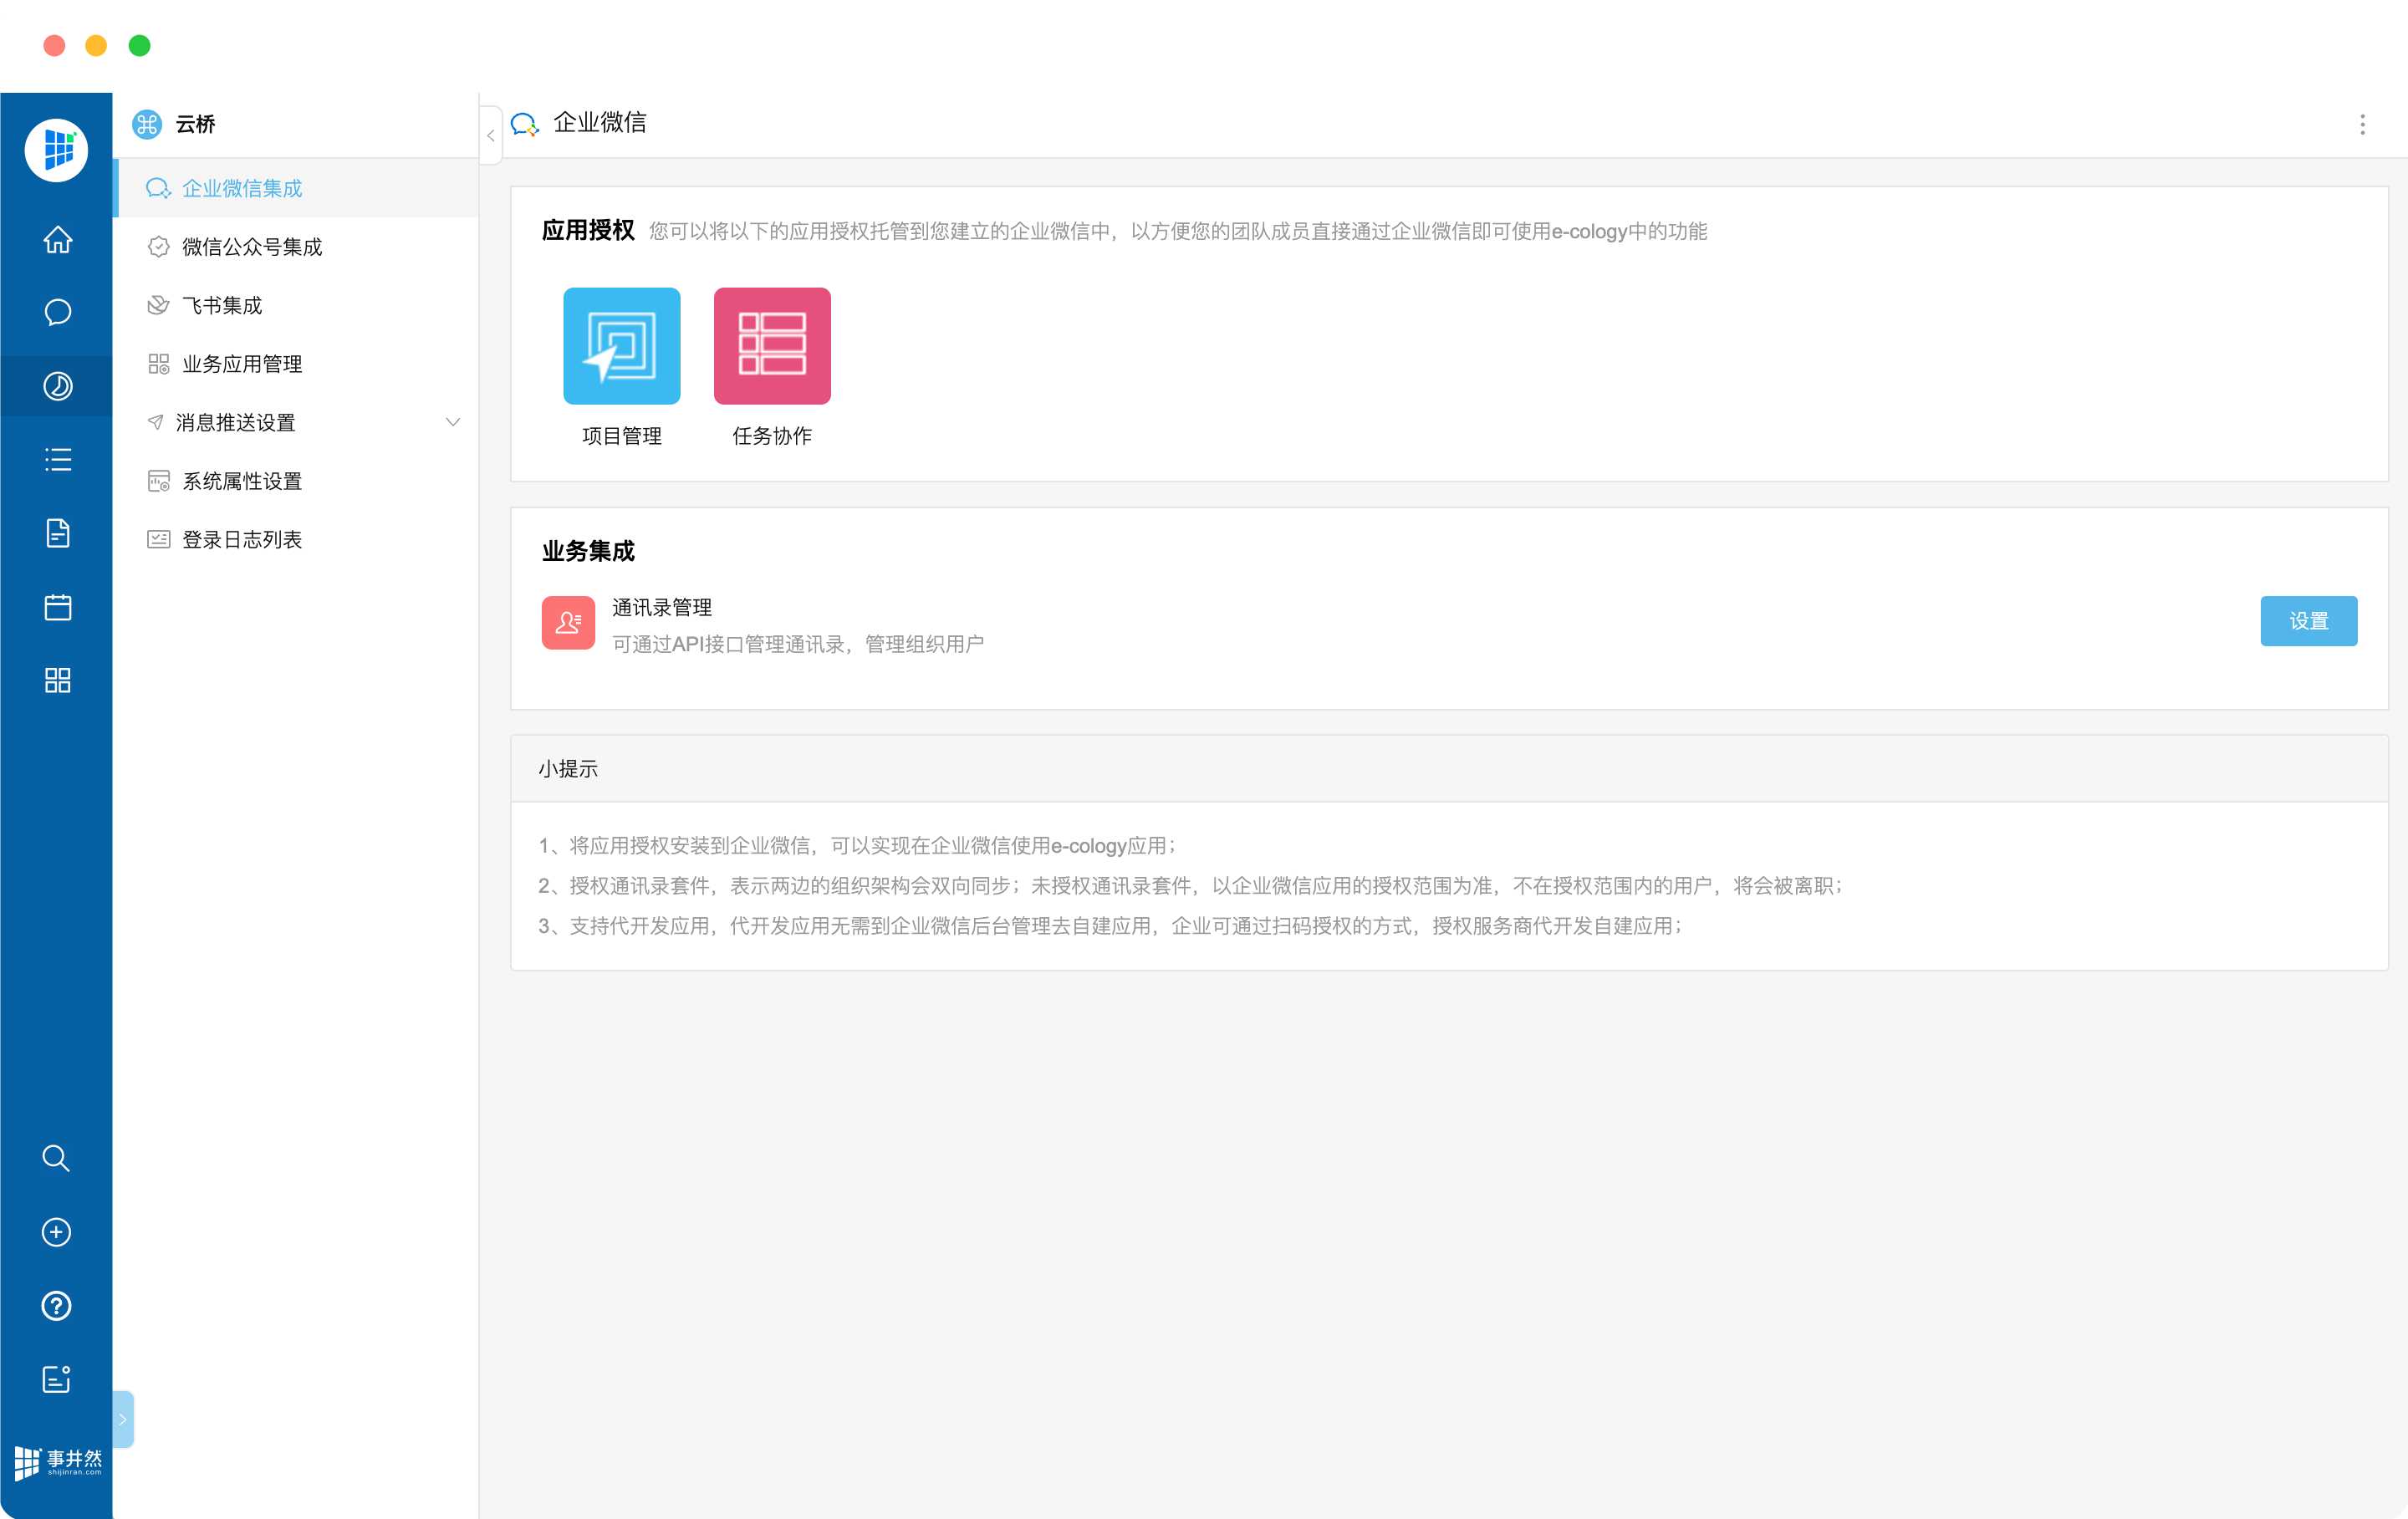Click the 设置 button for 通讯录管理
Image resolution: width=2408 pixels, height=1519 pixels.
pos(2308,621)
